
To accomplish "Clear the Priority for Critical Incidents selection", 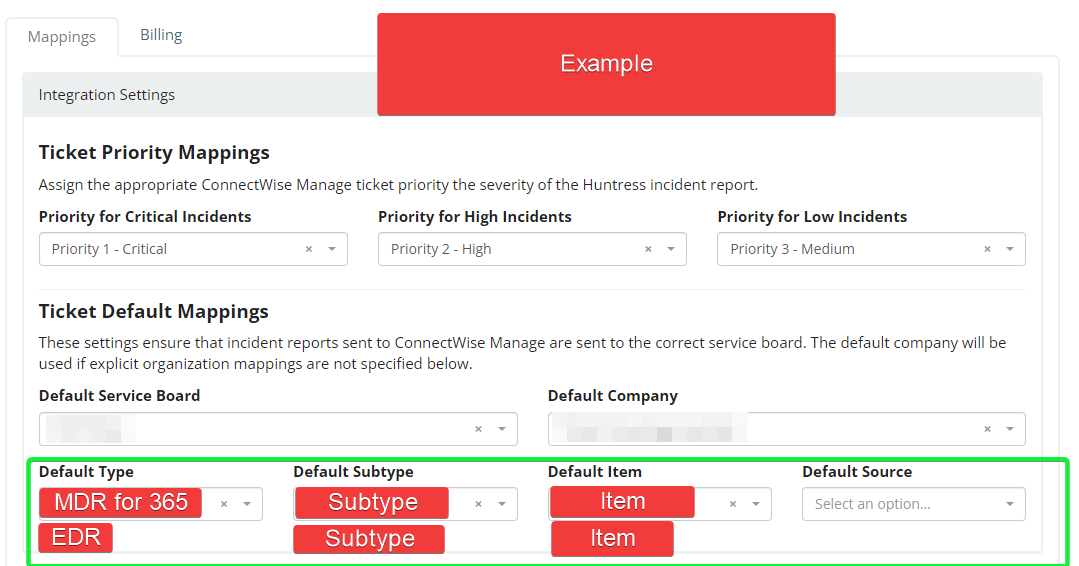I will click(309, 249).
